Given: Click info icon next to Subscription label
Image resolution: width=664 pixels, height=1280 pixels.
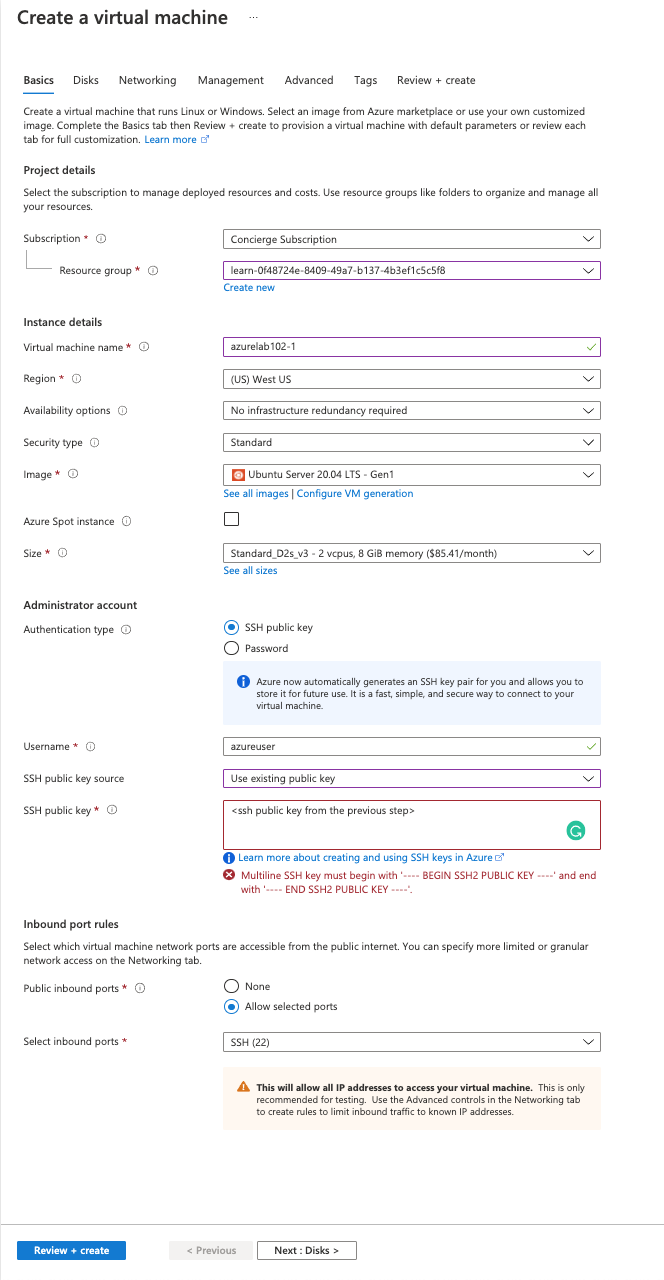Looking at the screenshot, I should point(101,239).
